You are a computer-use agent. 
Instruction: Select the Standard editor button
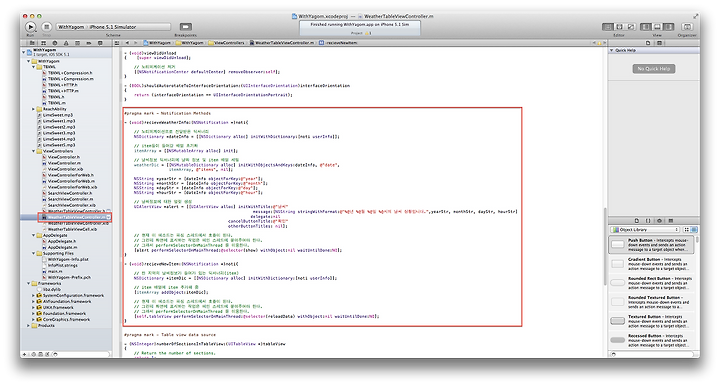pyautogui.click(x=608, y=27)
